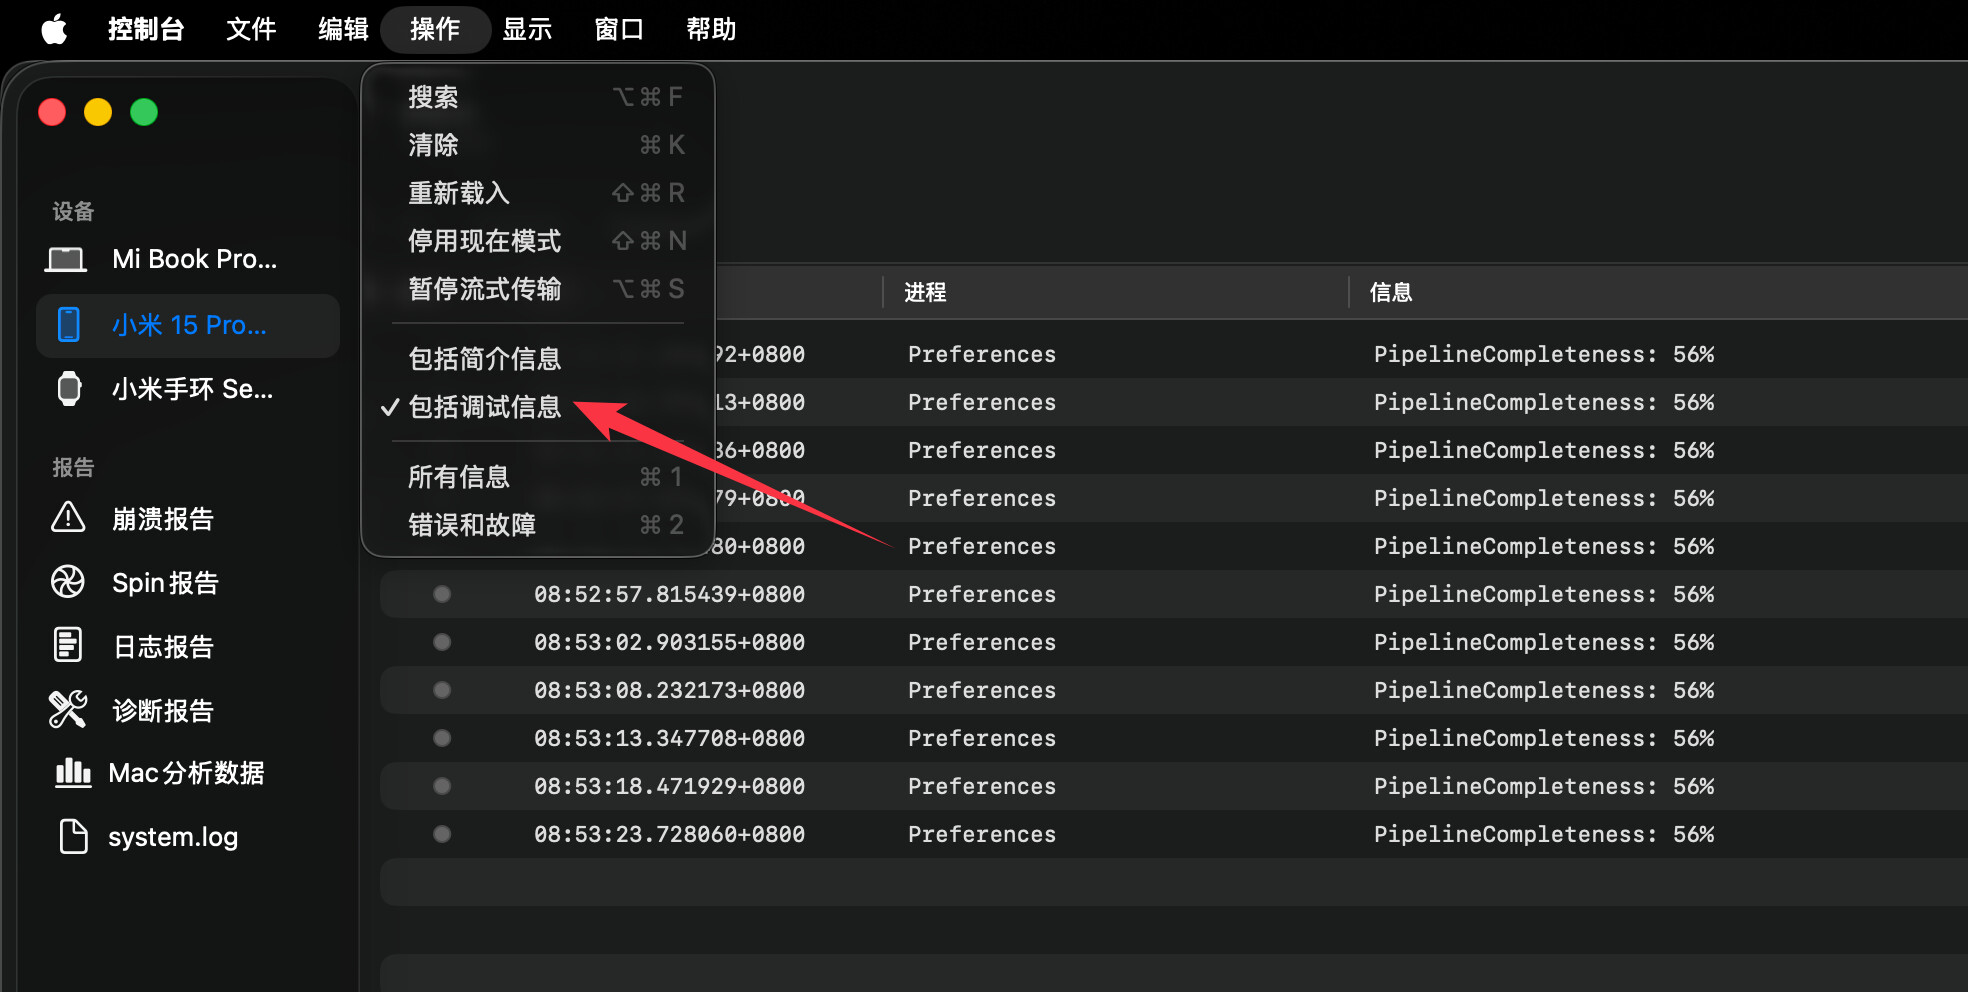Select the 小米手环 watch icon
Image resolution: width=1968 pixels, height=992 pixels.
tap(69, 388)
